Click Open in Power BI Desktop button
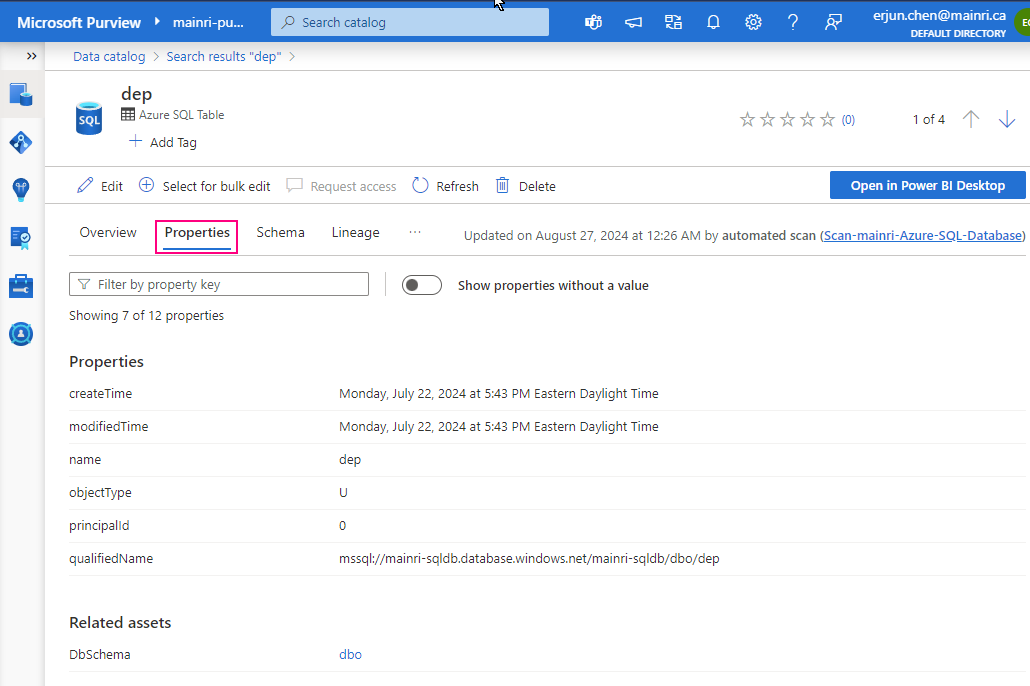Image resolution: width=1030 pixels, height=686 pixels. point(928,185)
